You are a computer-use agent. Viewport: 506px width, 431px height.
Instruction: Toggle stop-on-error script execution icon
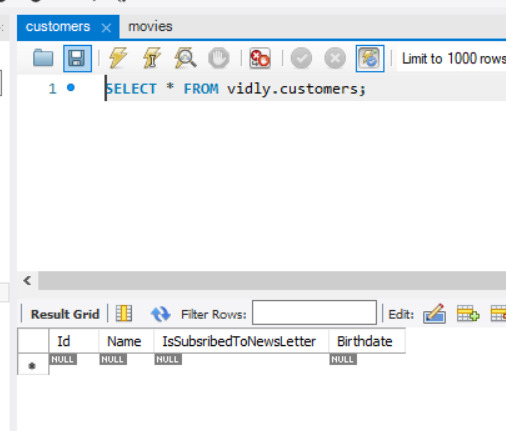click(x=260, y=58)
